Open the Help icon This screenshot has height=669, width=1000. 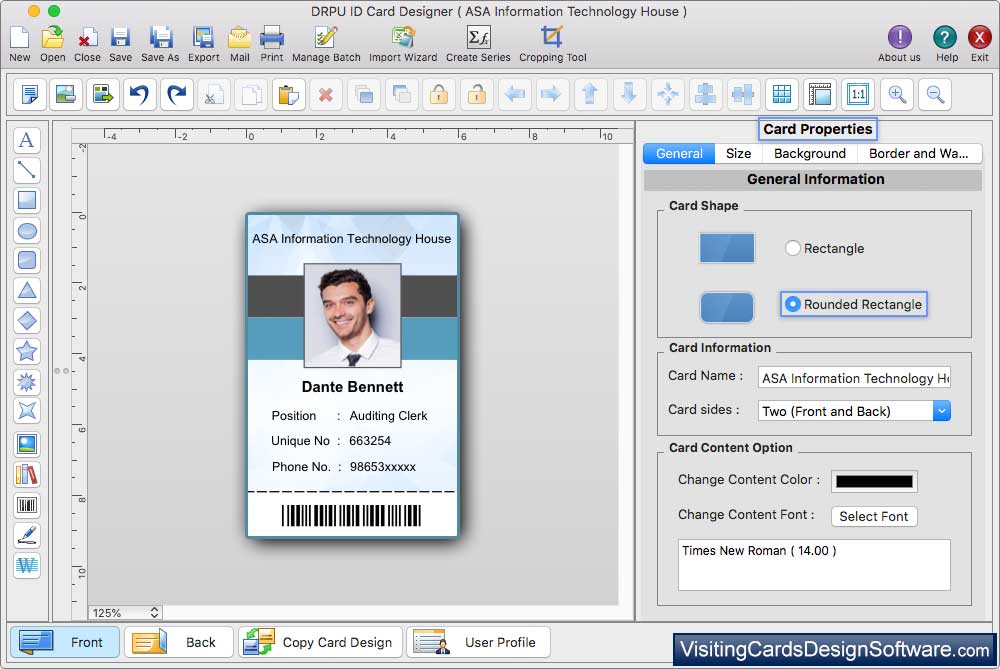point(946,43)
